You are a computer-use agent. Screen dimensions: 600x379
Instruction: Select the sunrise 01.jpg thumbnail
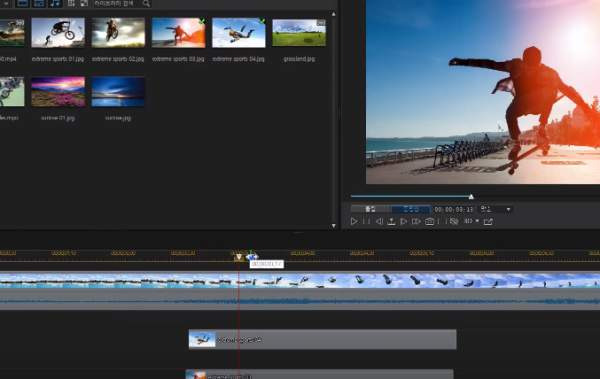pyautogui.click(x=58, y=92)
